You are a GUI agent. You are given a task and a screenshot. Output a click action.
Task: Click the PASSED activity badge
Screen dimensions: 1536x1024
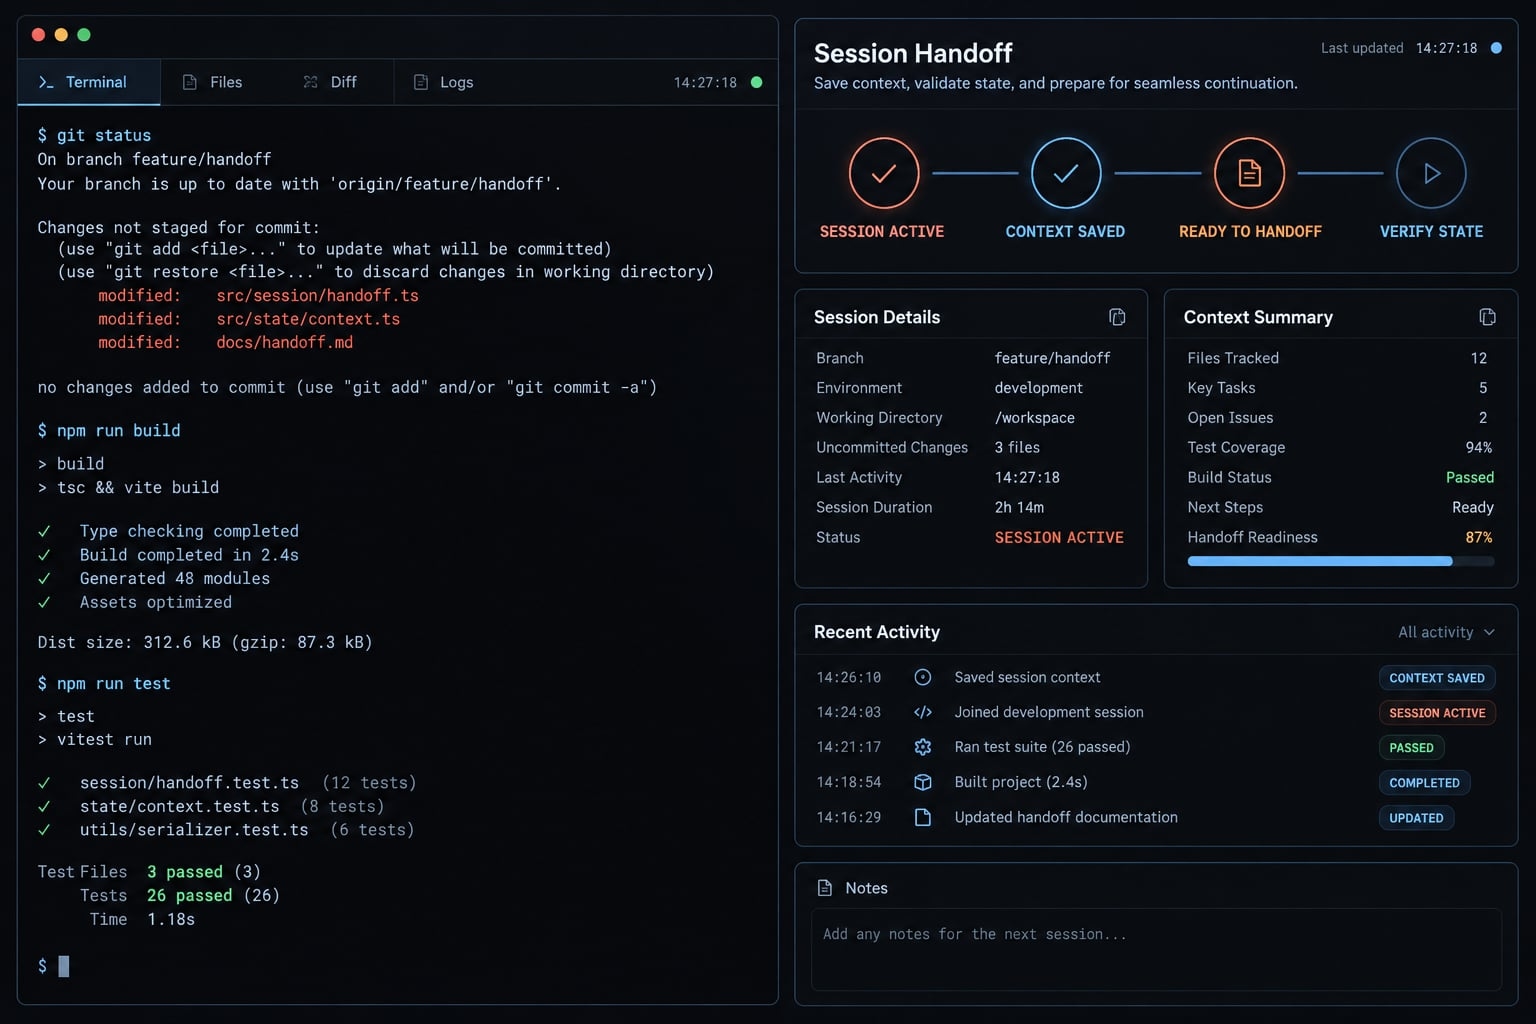tap(1411, 748)
